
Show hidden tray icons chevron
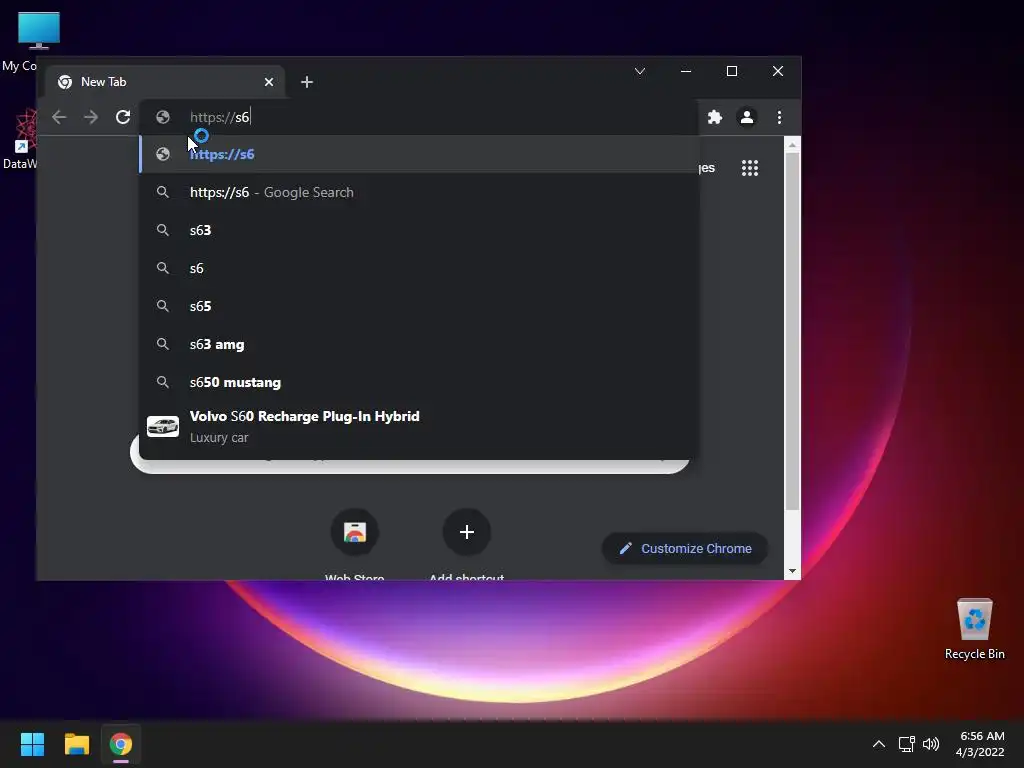pos(879,744)
